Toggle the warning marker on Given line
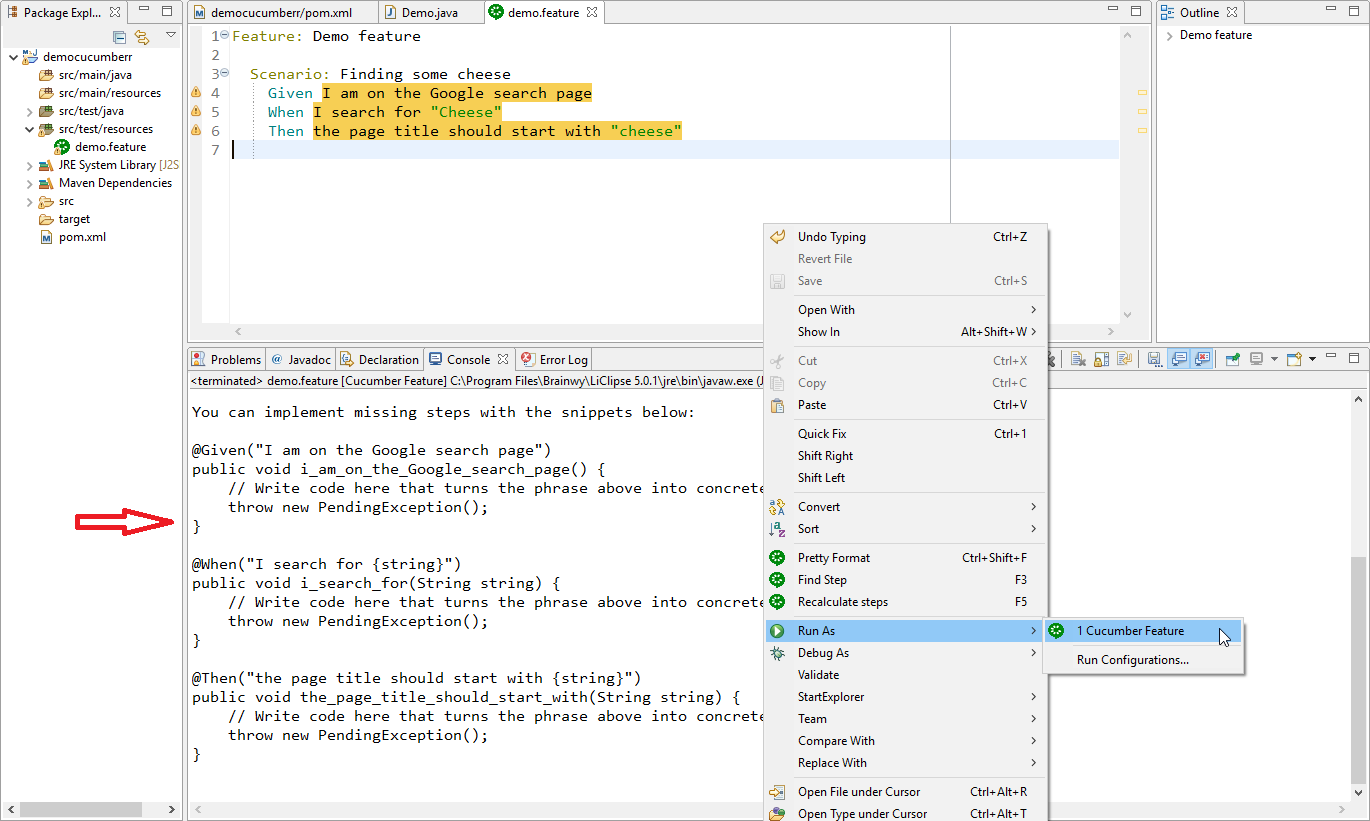The image size is (1370, 821). (x=197, y=92)
